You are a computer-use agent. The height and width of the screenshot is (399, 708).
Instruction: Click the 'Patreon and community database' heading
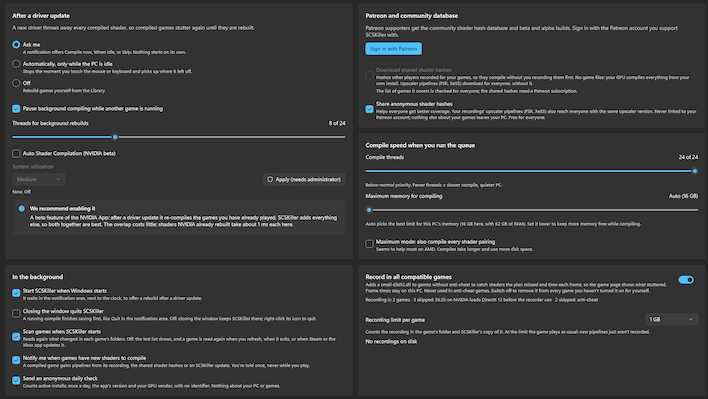[x=411, y=16]
